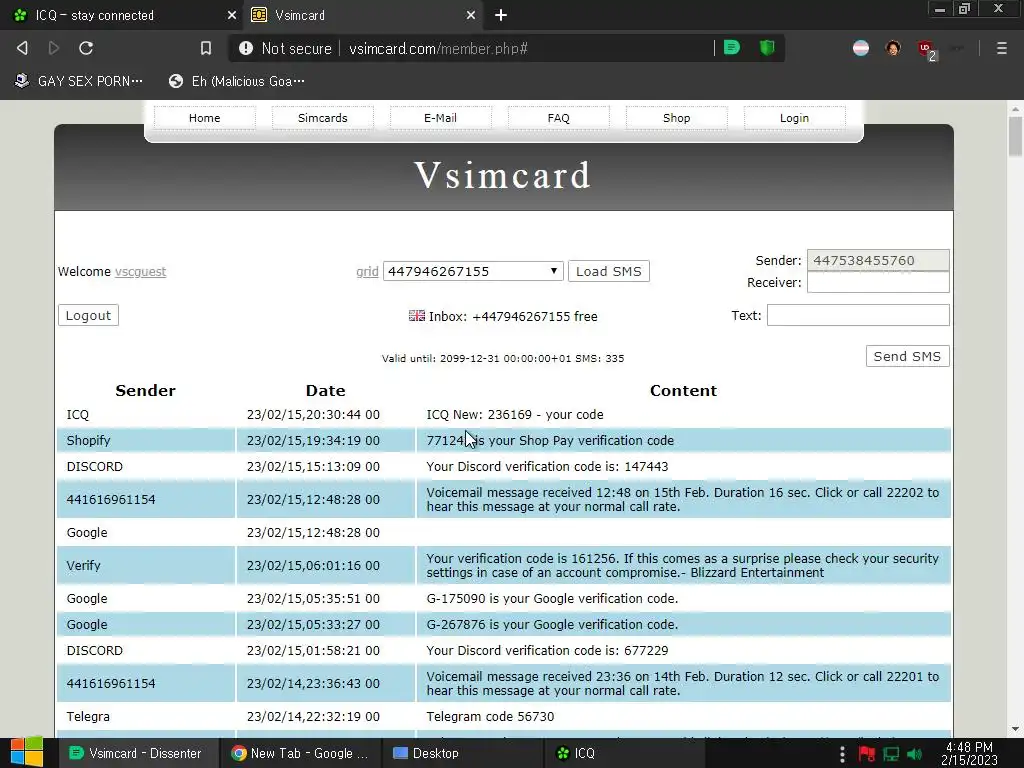Select the G-175090 Google verification message
This screenshot has width=1024, height=768.
(552, 598)
